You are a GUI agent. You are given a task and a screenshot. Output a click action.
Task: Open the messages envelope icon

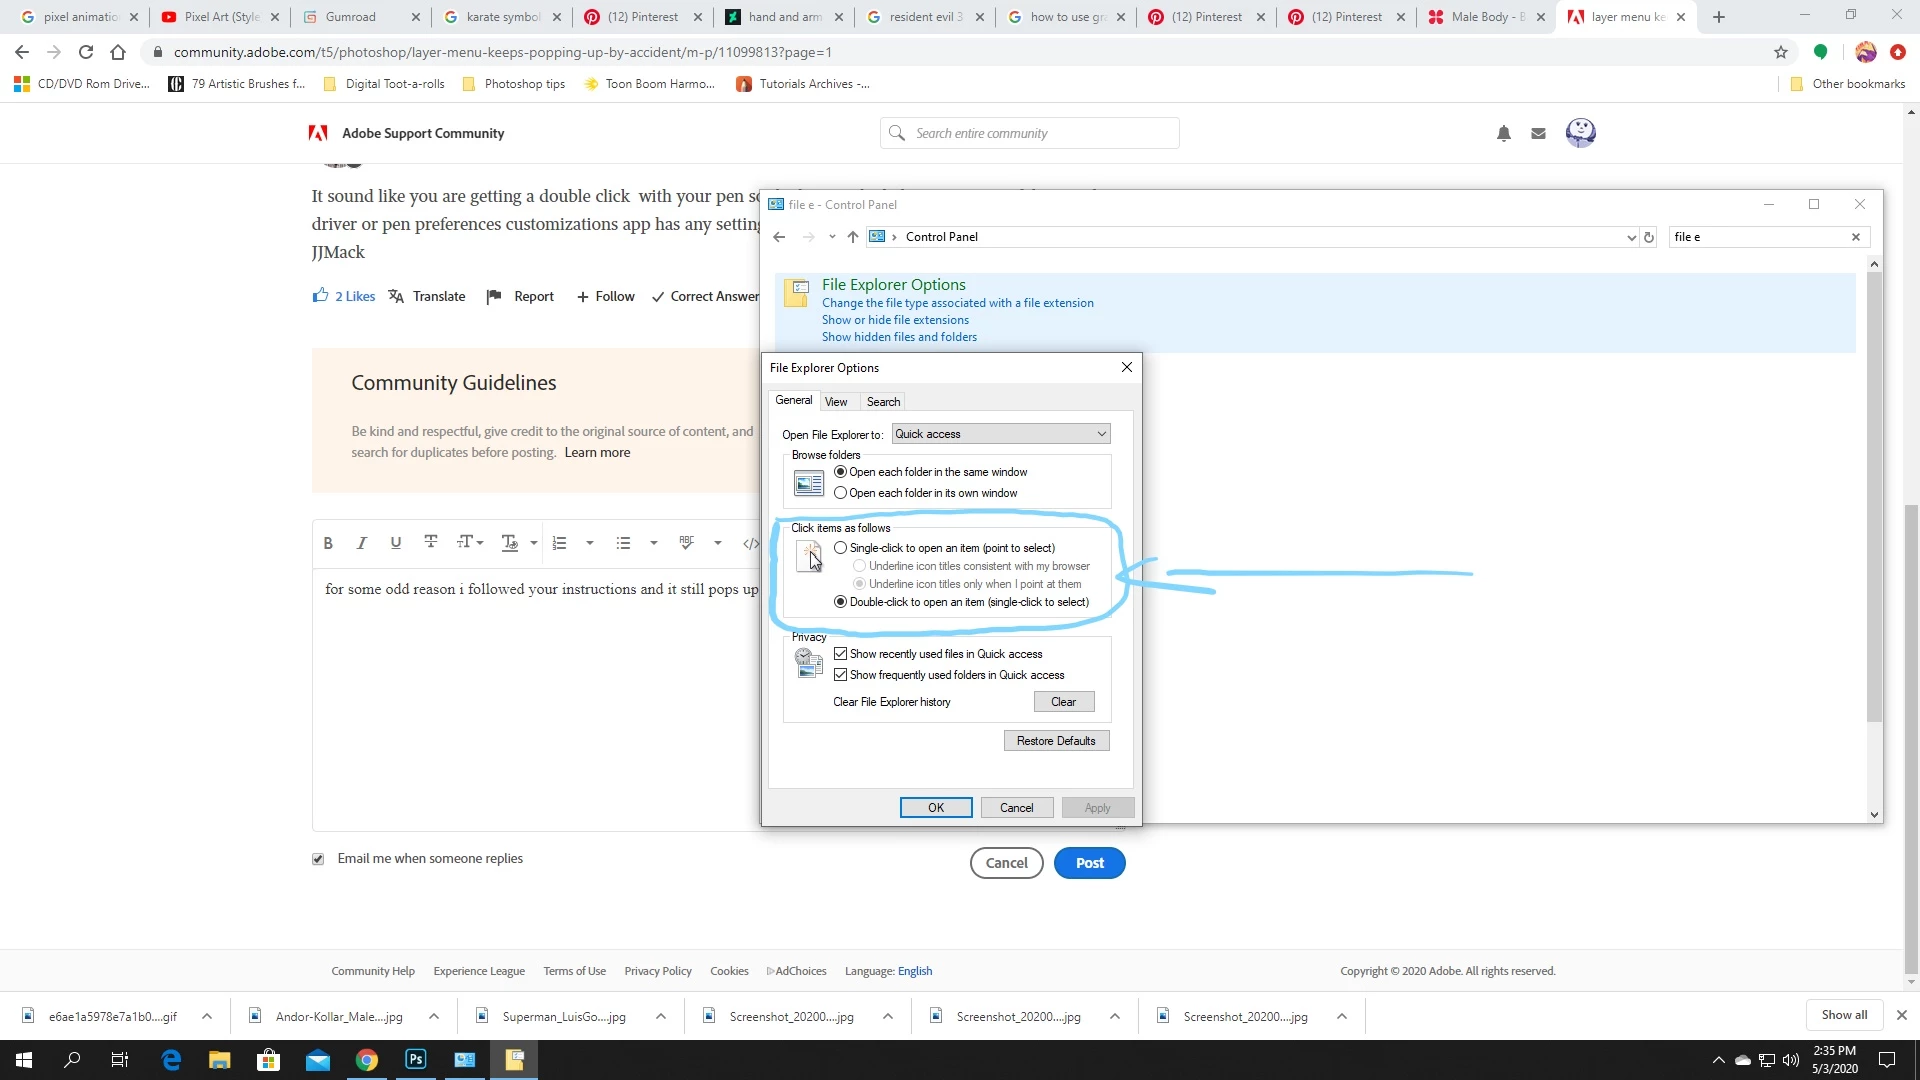coord(1538,133)
